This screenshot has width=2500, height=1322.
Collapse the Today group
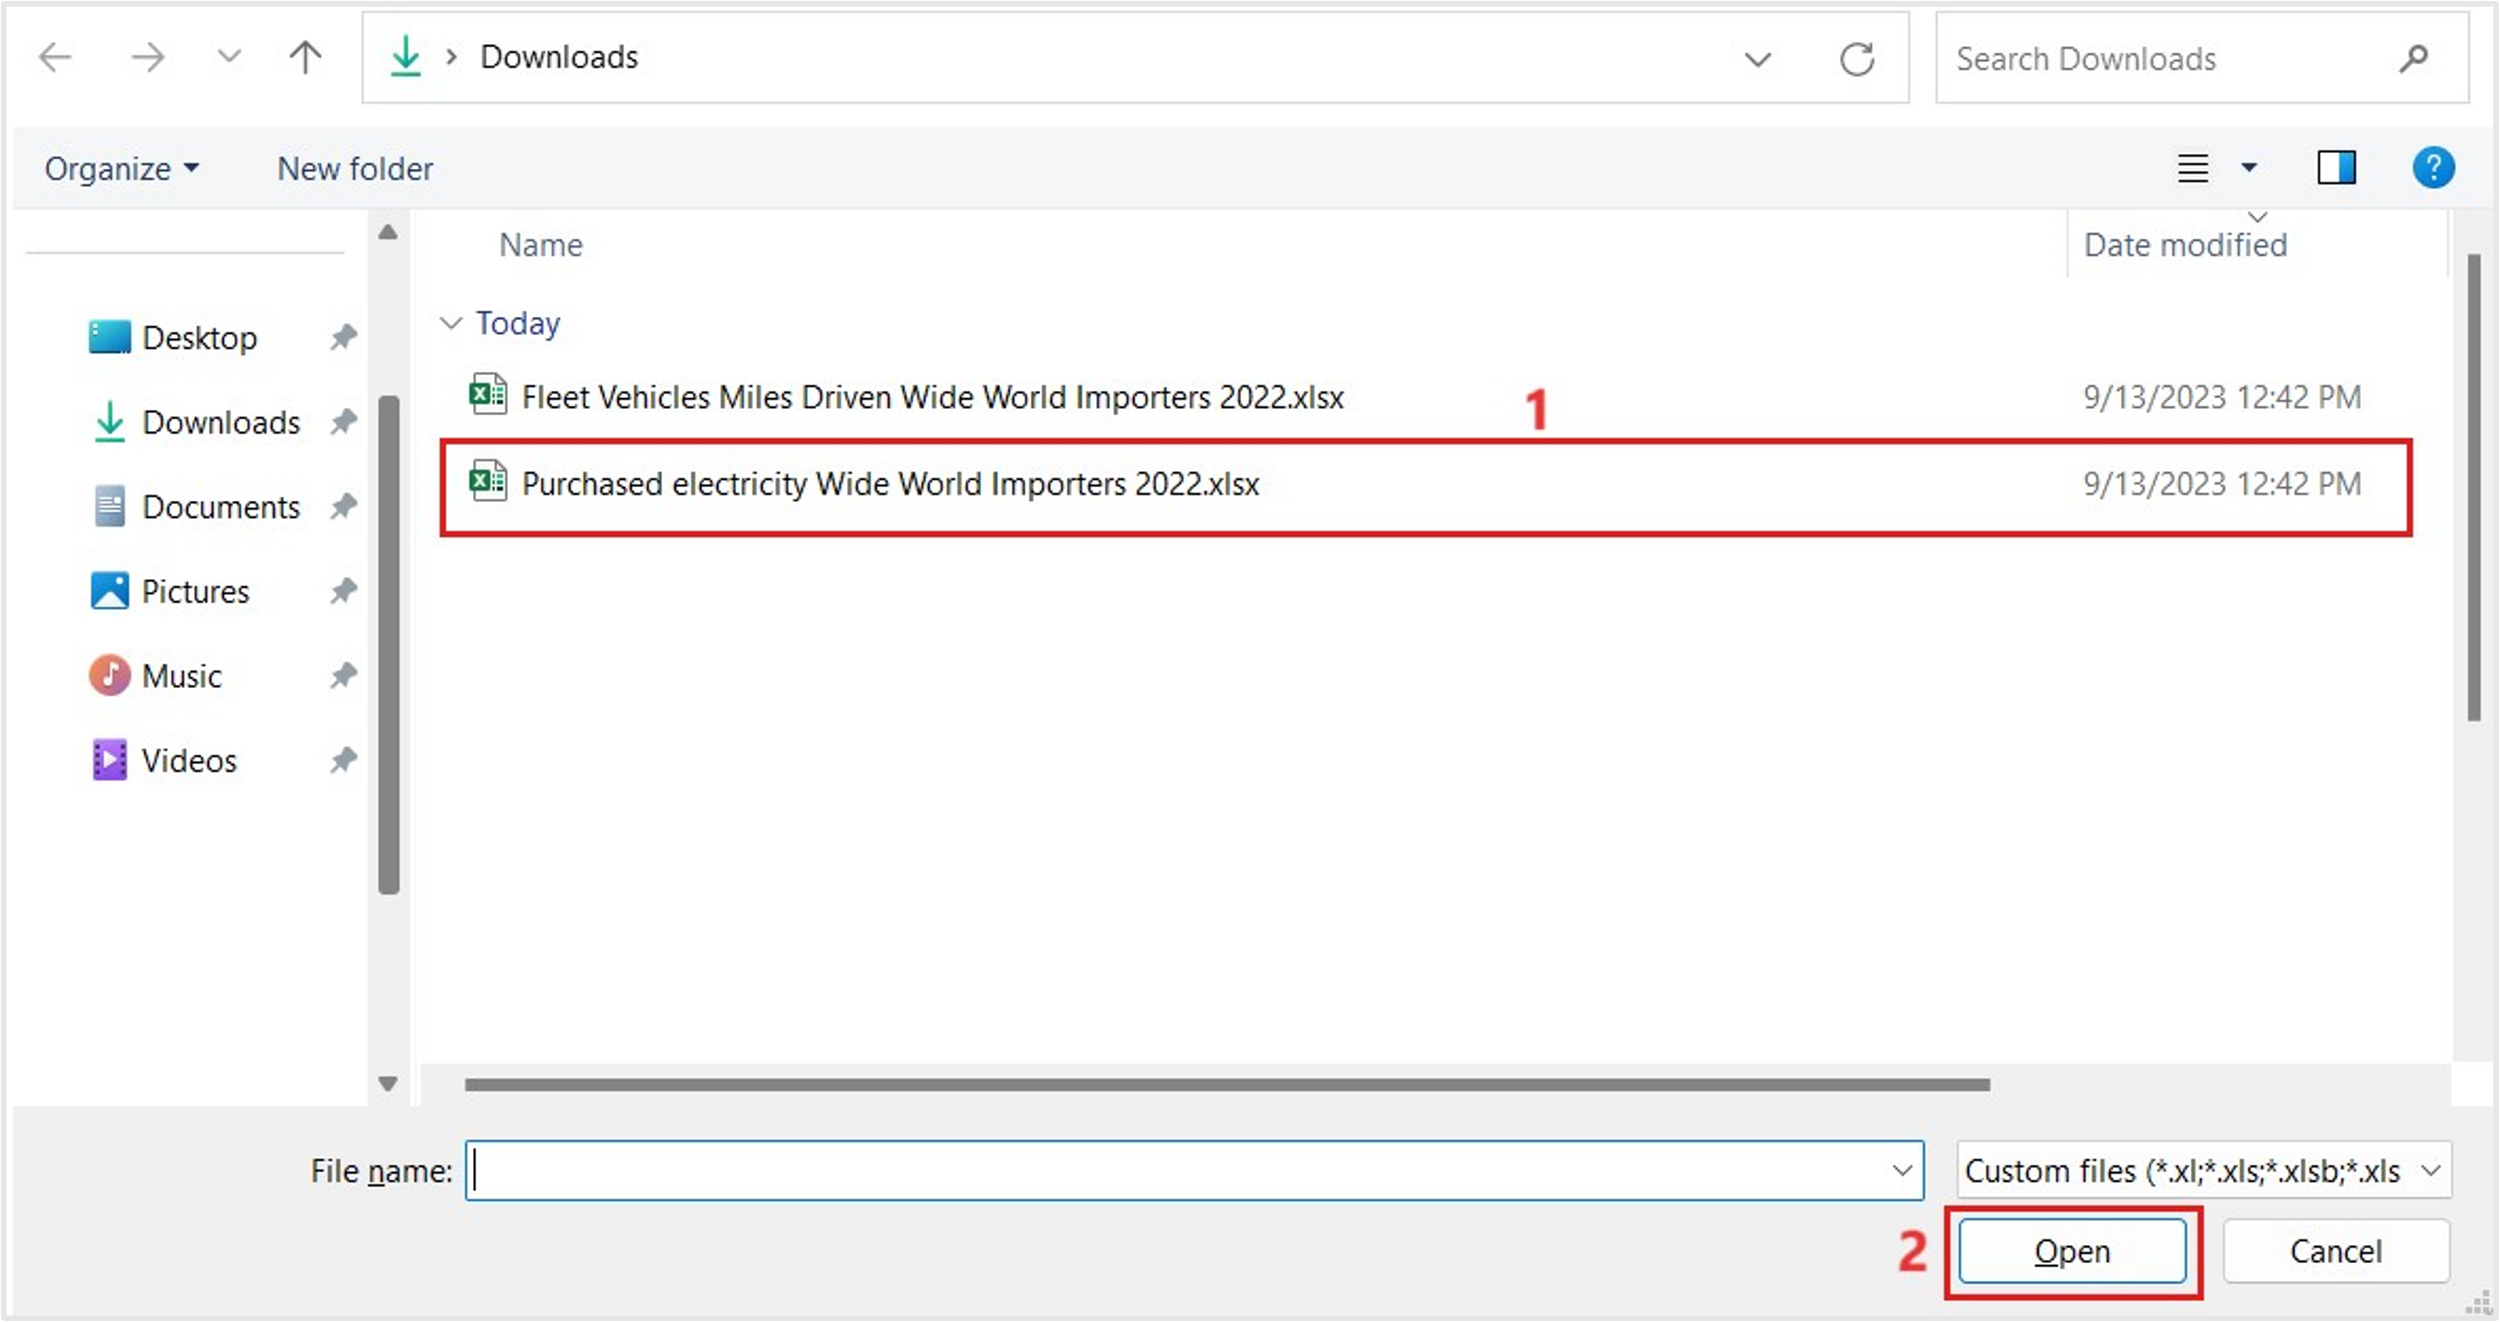(451, 323)
